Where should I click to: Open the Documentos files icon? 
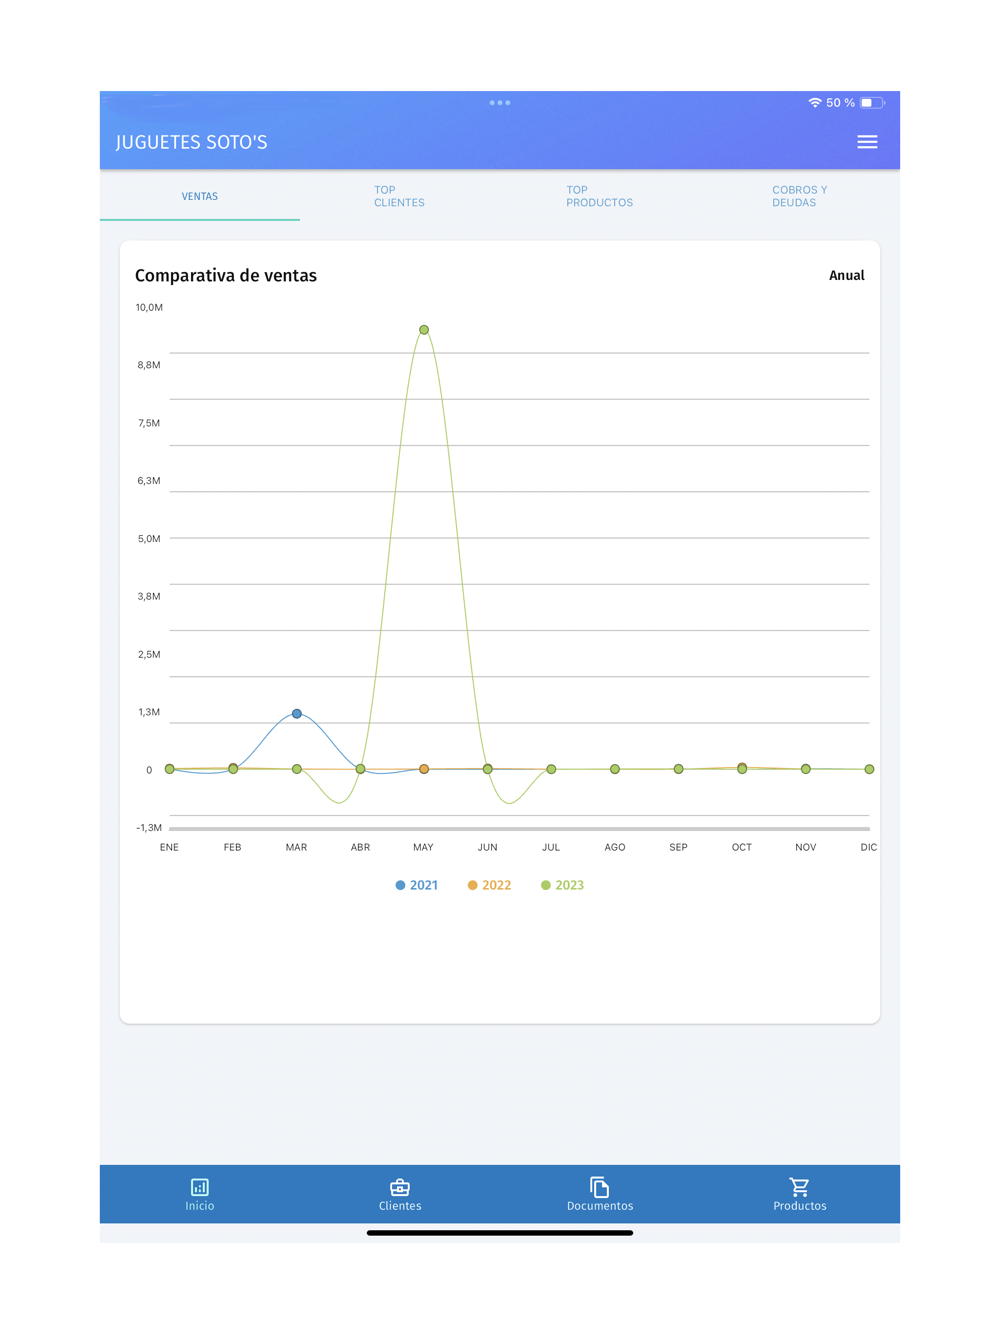pos(600,1187)
